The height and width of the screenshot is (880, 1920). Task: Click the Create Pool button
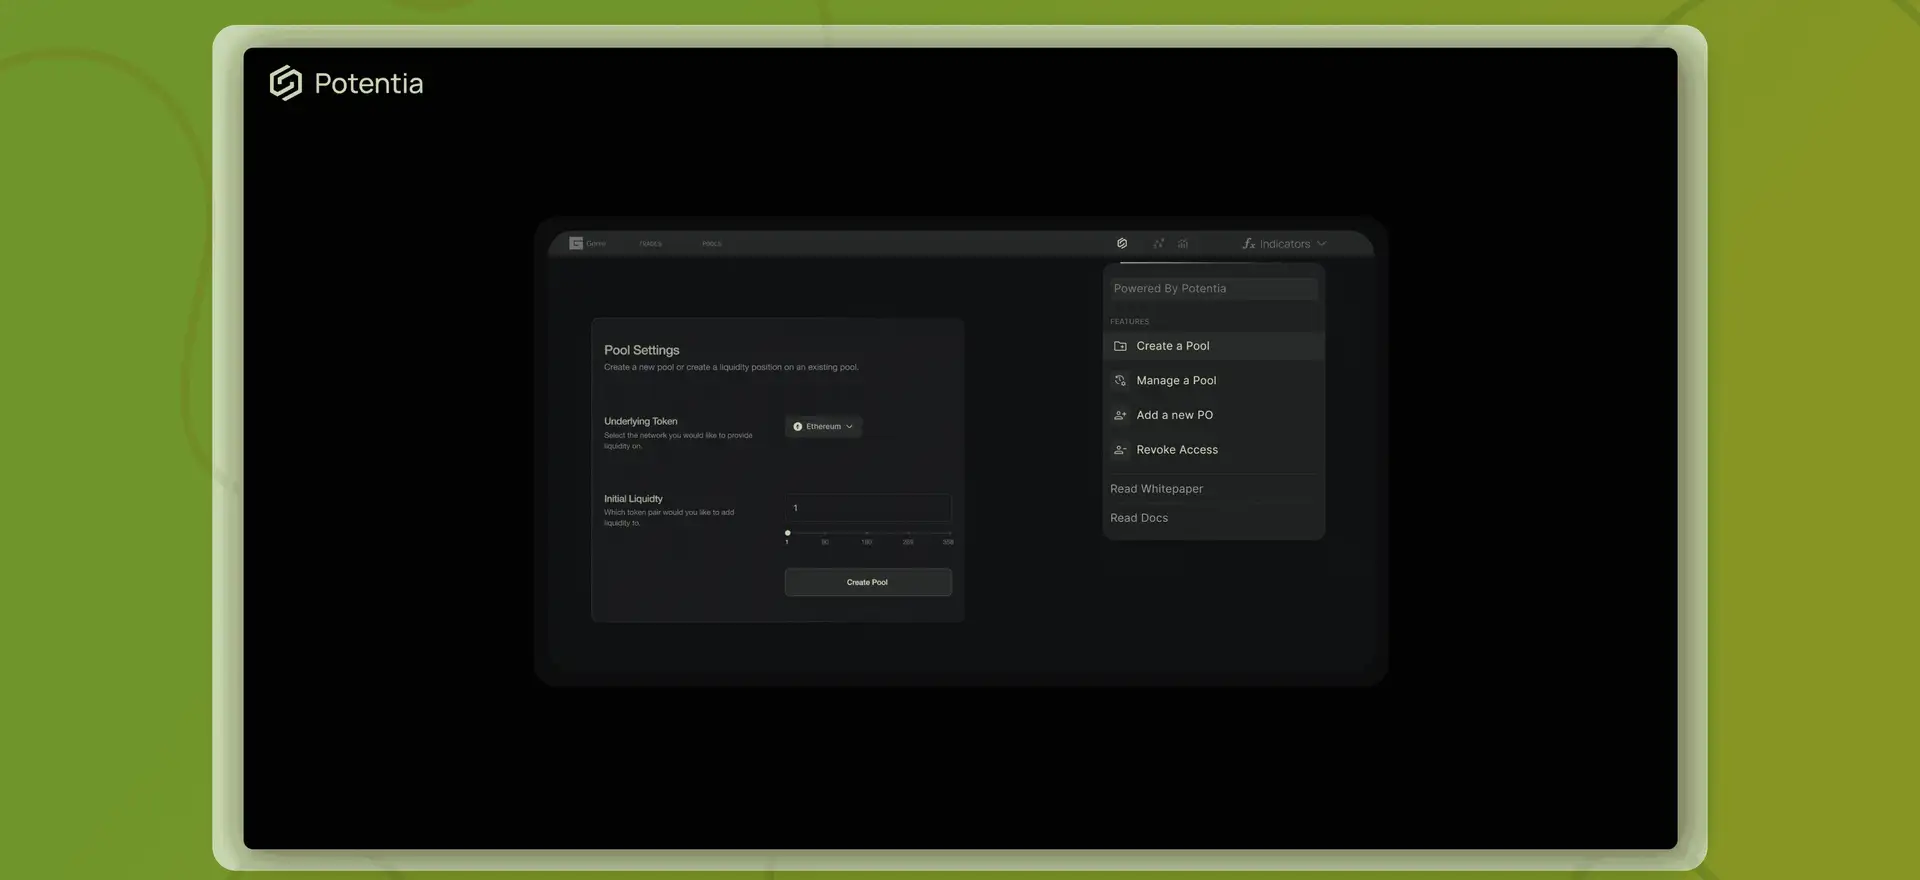(868, 582)
